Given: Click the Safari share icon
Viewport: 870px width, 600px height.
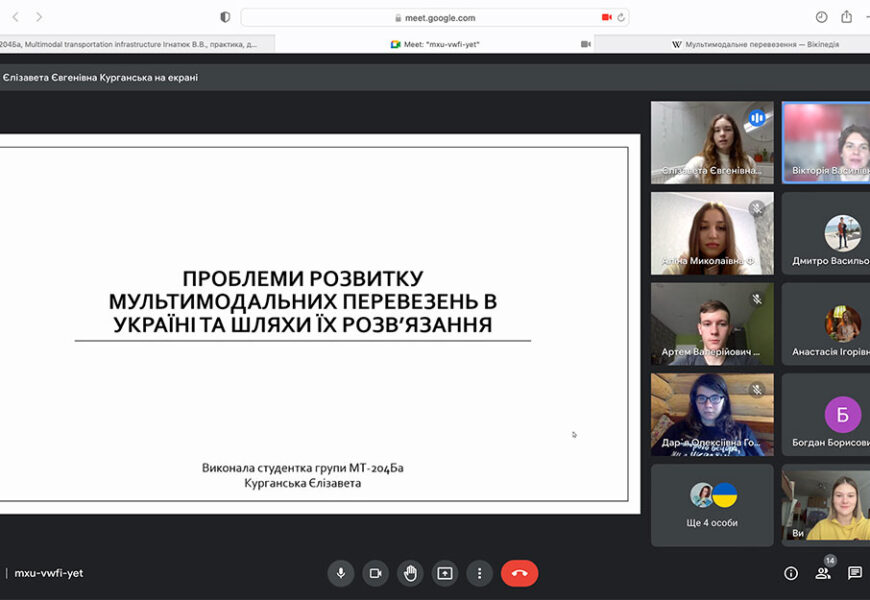Looking at the screenshot, I should (x=847, y=17).
